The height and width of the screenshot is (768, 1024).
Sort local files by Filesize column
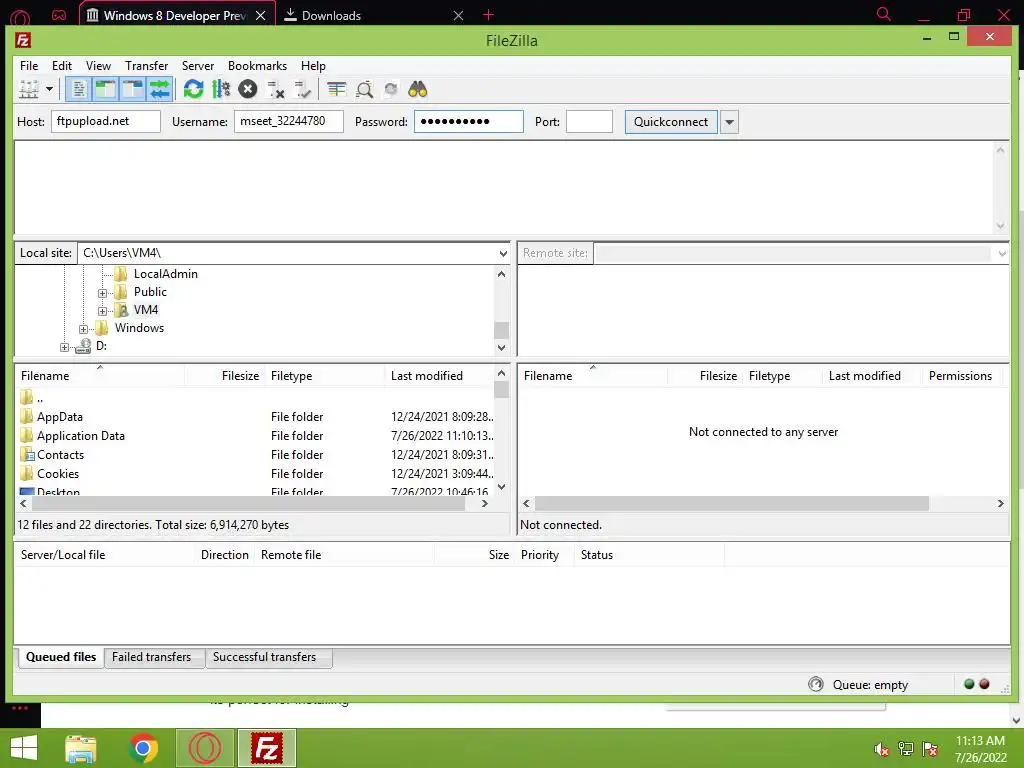tap(225, 376)
